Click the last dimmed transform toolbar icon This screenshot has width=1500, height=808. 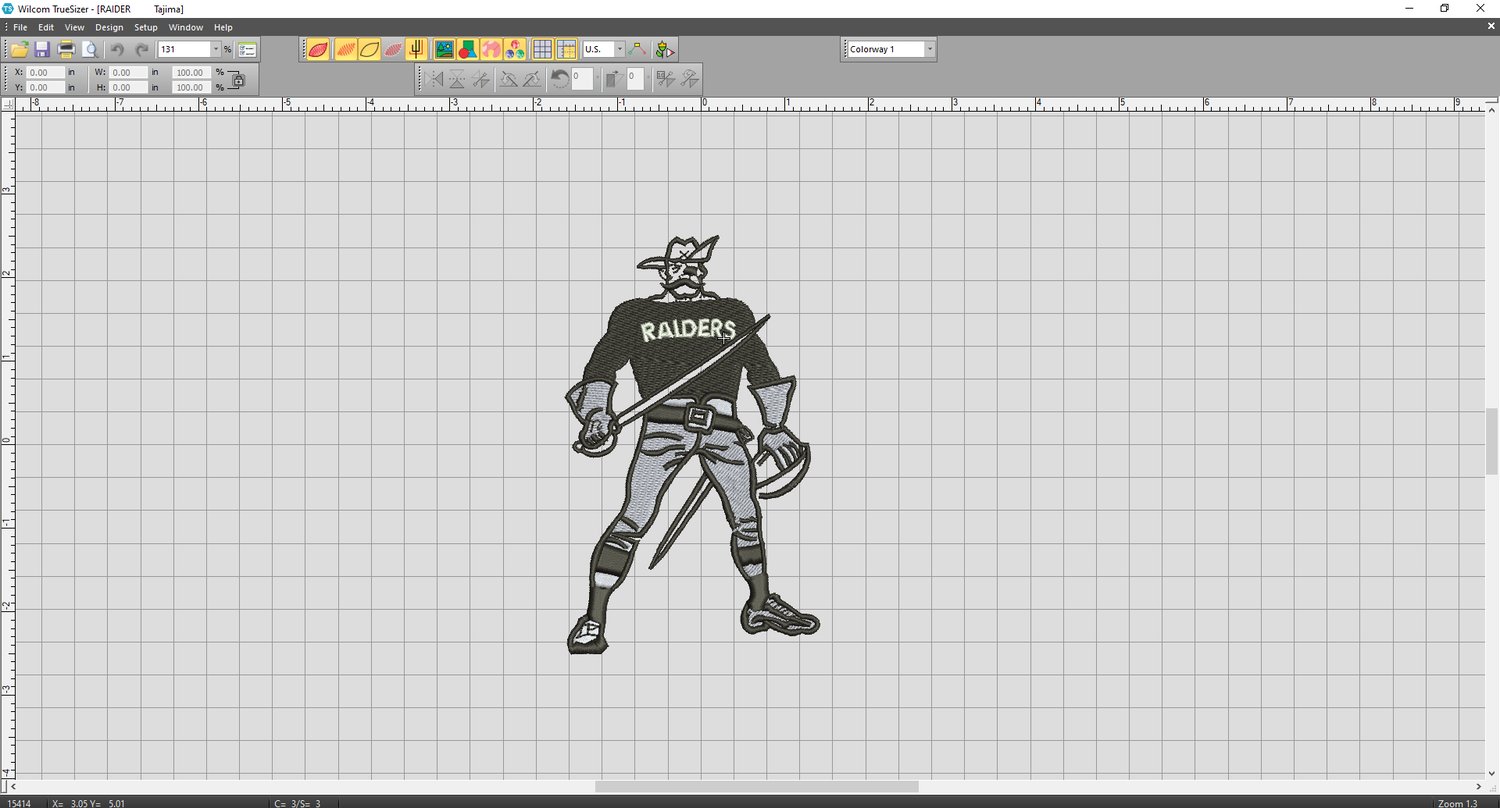click(x=689, y=78)
